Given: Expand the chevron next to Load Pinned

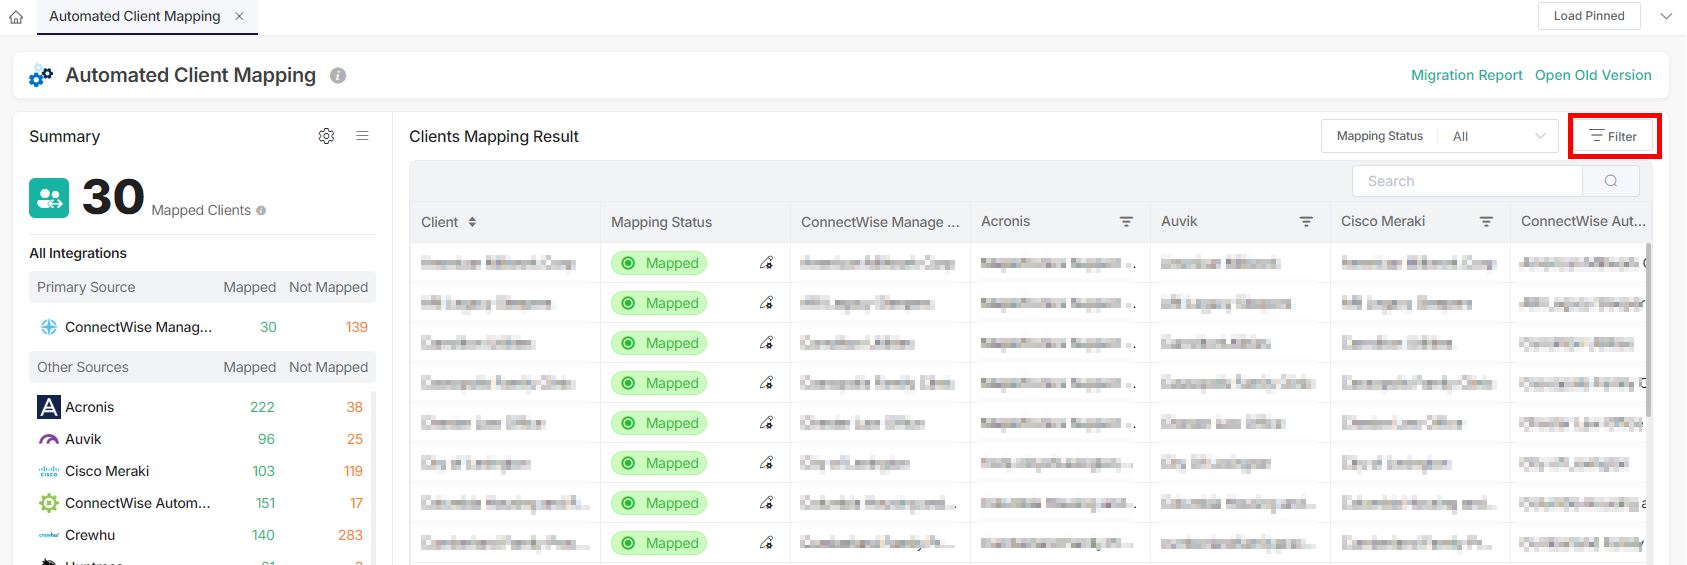Looking at the screenshot, I should point(1666,16).
